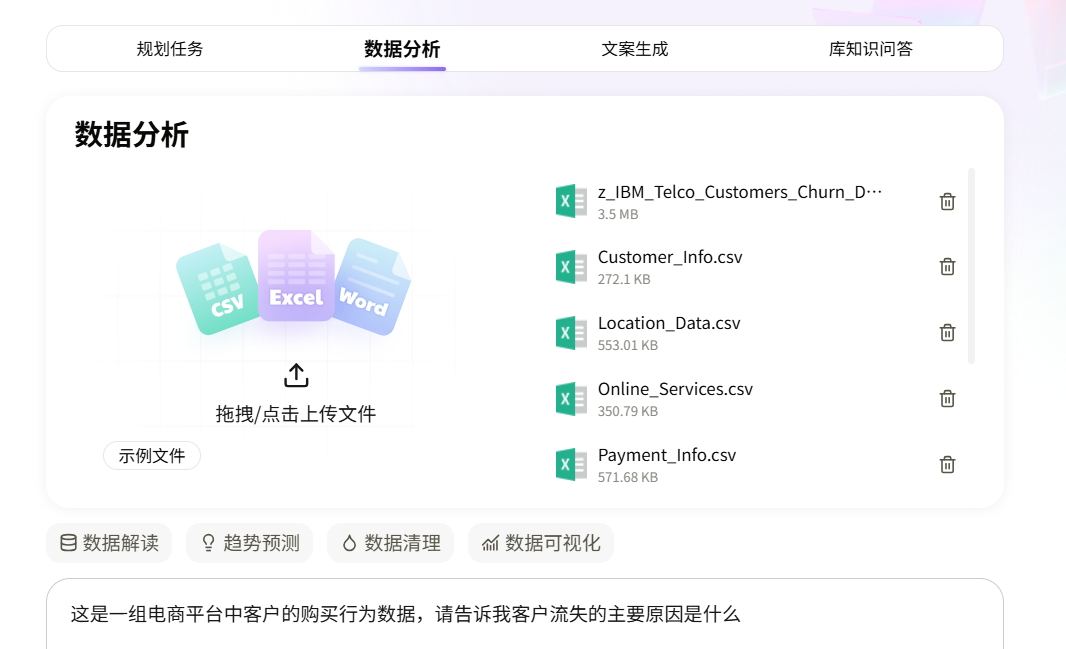
Task: Switch to the 文案生成 tab
Action: pos(635,48)
